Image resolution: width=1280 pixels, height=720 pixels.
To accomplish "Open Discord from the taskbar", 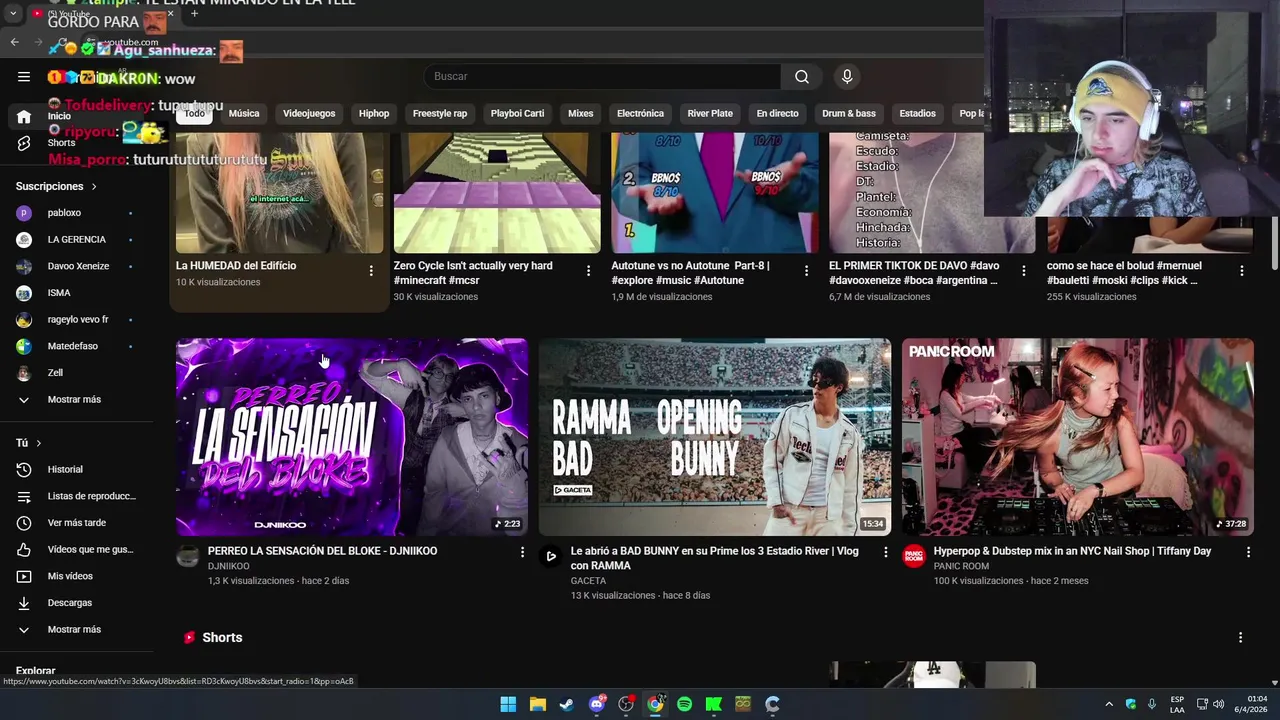I will pos(597,704).
